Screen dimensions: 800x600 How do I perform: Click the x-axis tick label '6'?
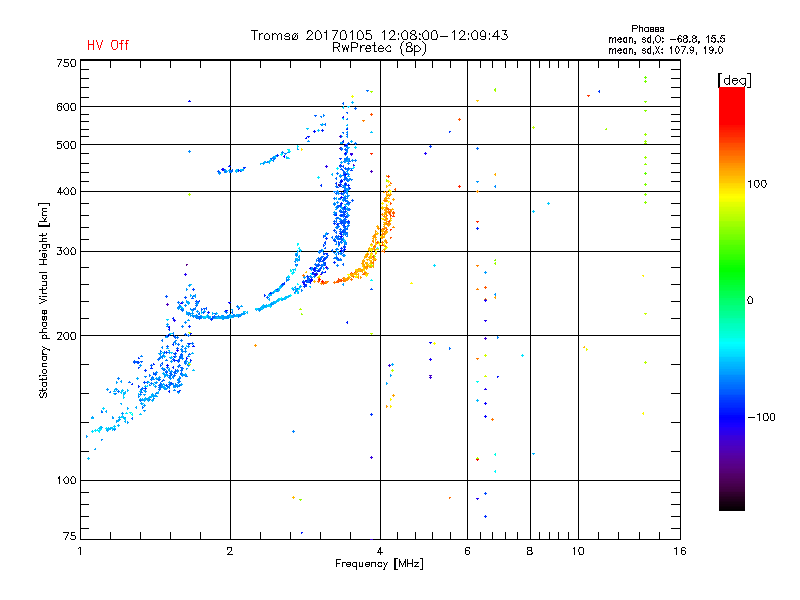coord(467,551)
